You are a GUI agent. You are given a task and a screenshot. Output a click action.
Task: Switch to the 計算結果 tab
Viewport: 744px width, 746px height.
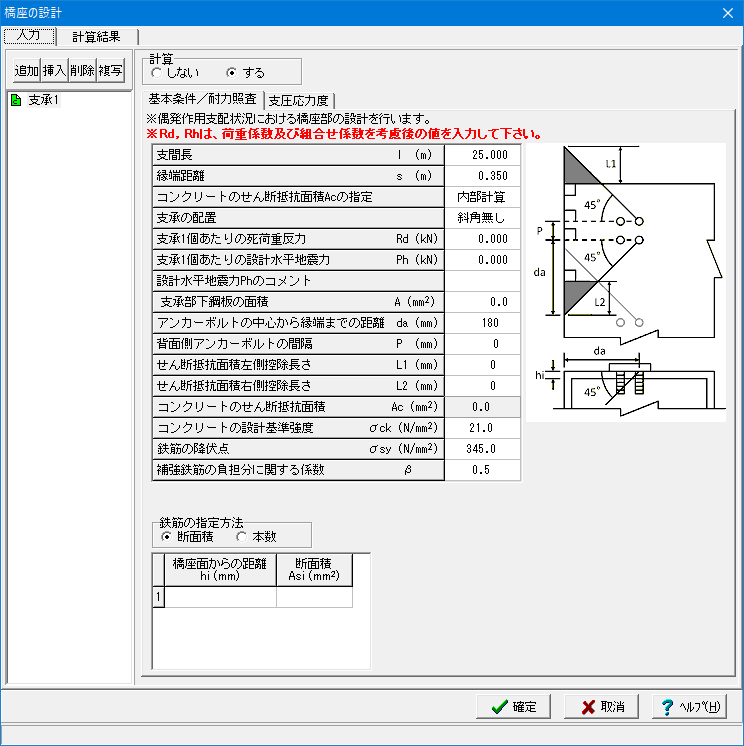(97, 37)
